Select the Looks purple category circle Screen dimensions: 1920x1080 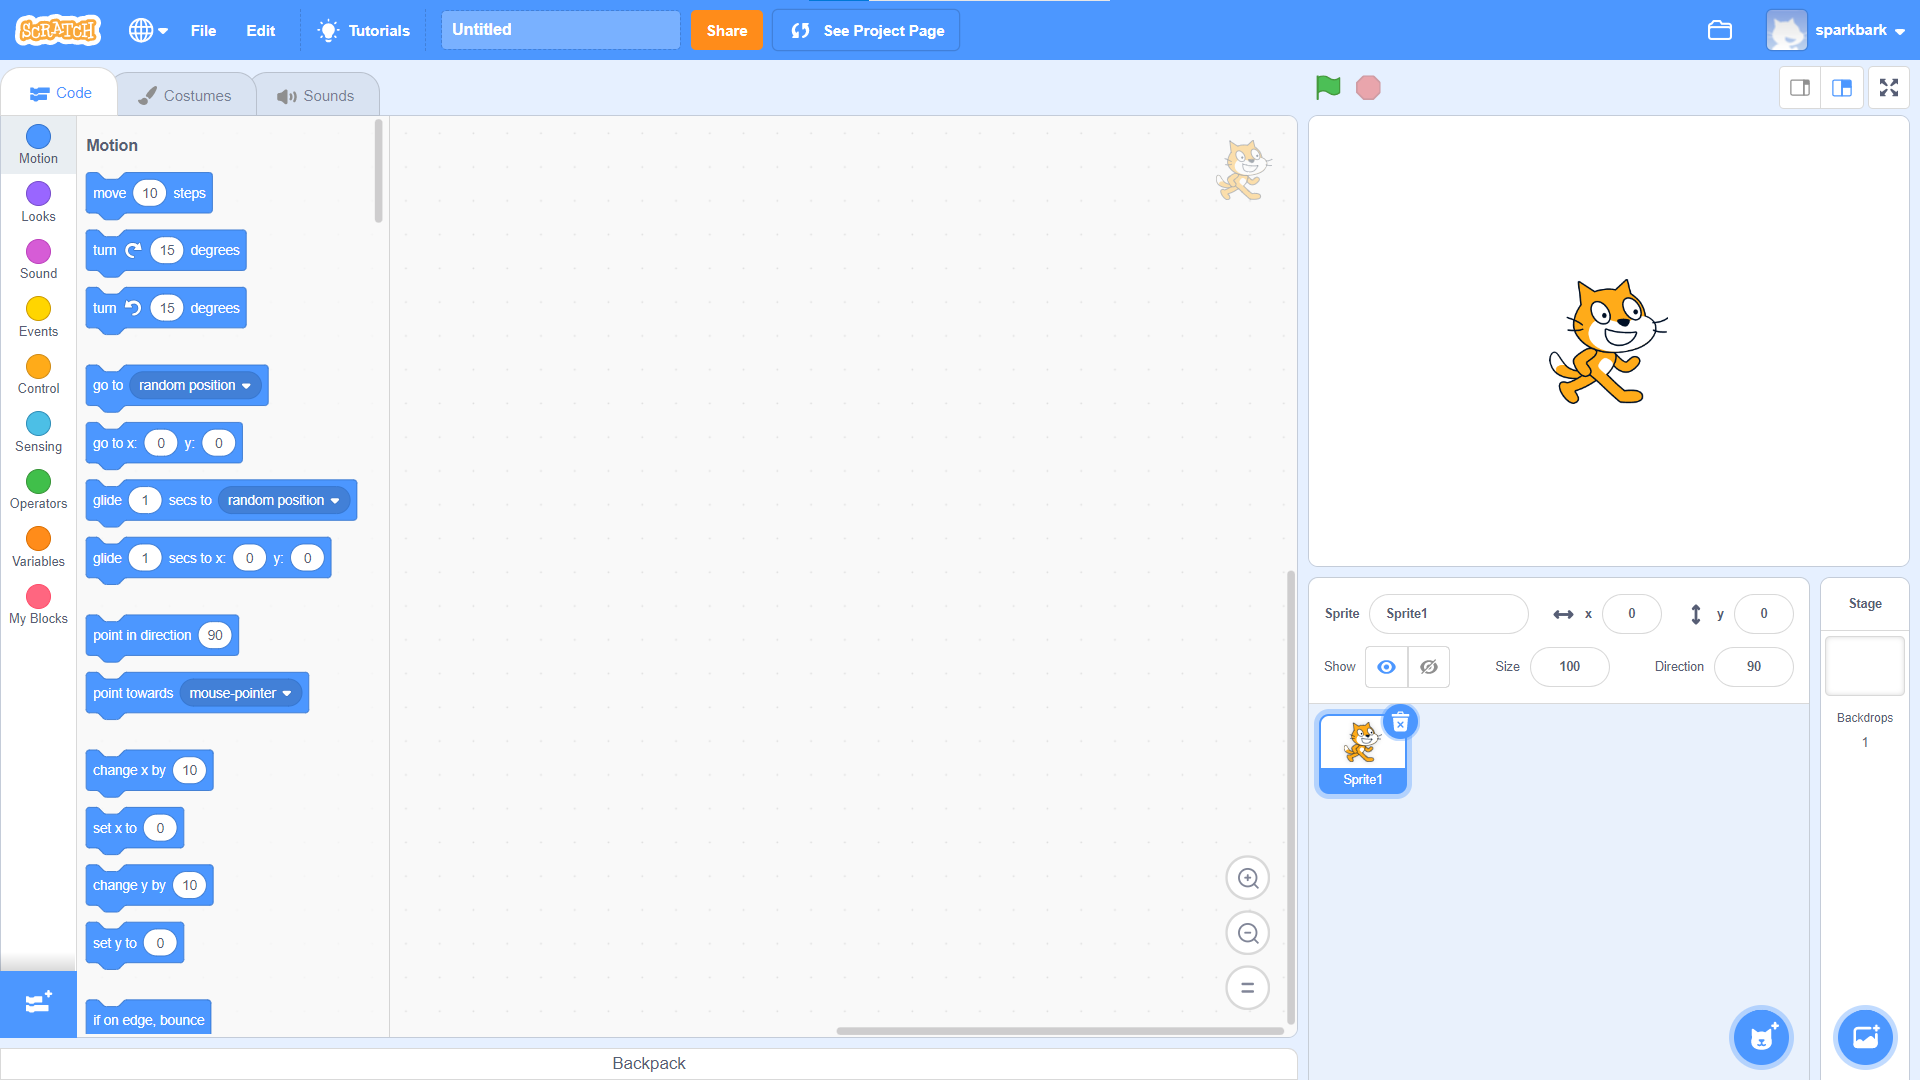coord(38,194)
